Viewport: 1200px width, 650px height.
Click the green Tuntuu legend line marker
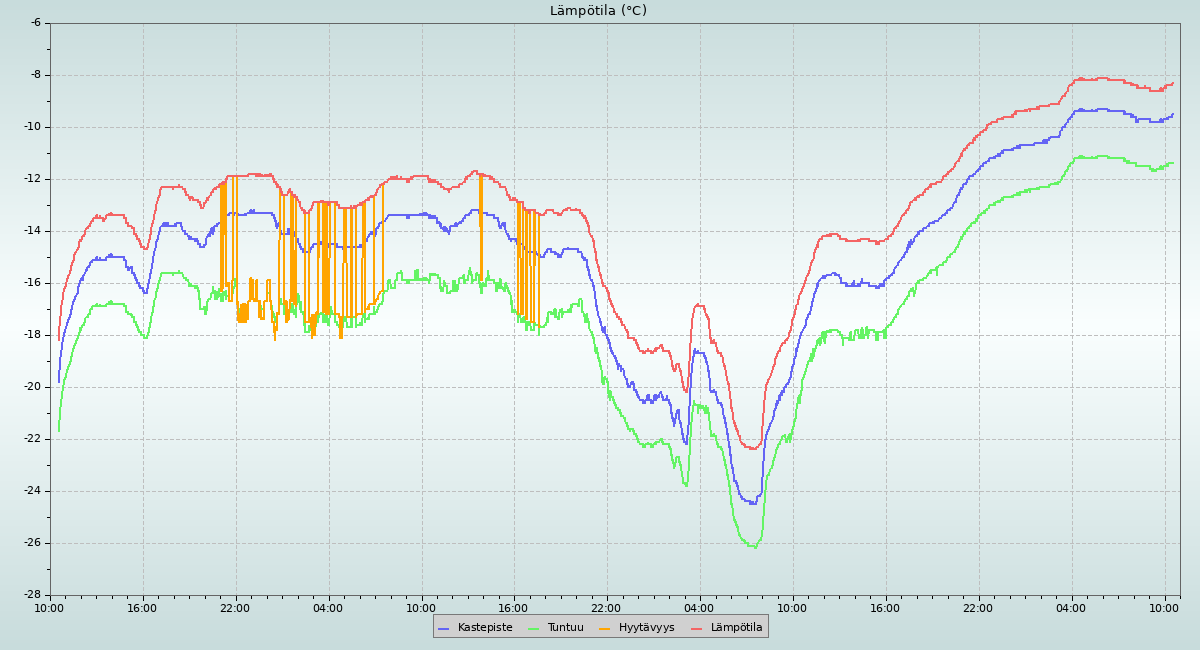[x=533, y=628]
